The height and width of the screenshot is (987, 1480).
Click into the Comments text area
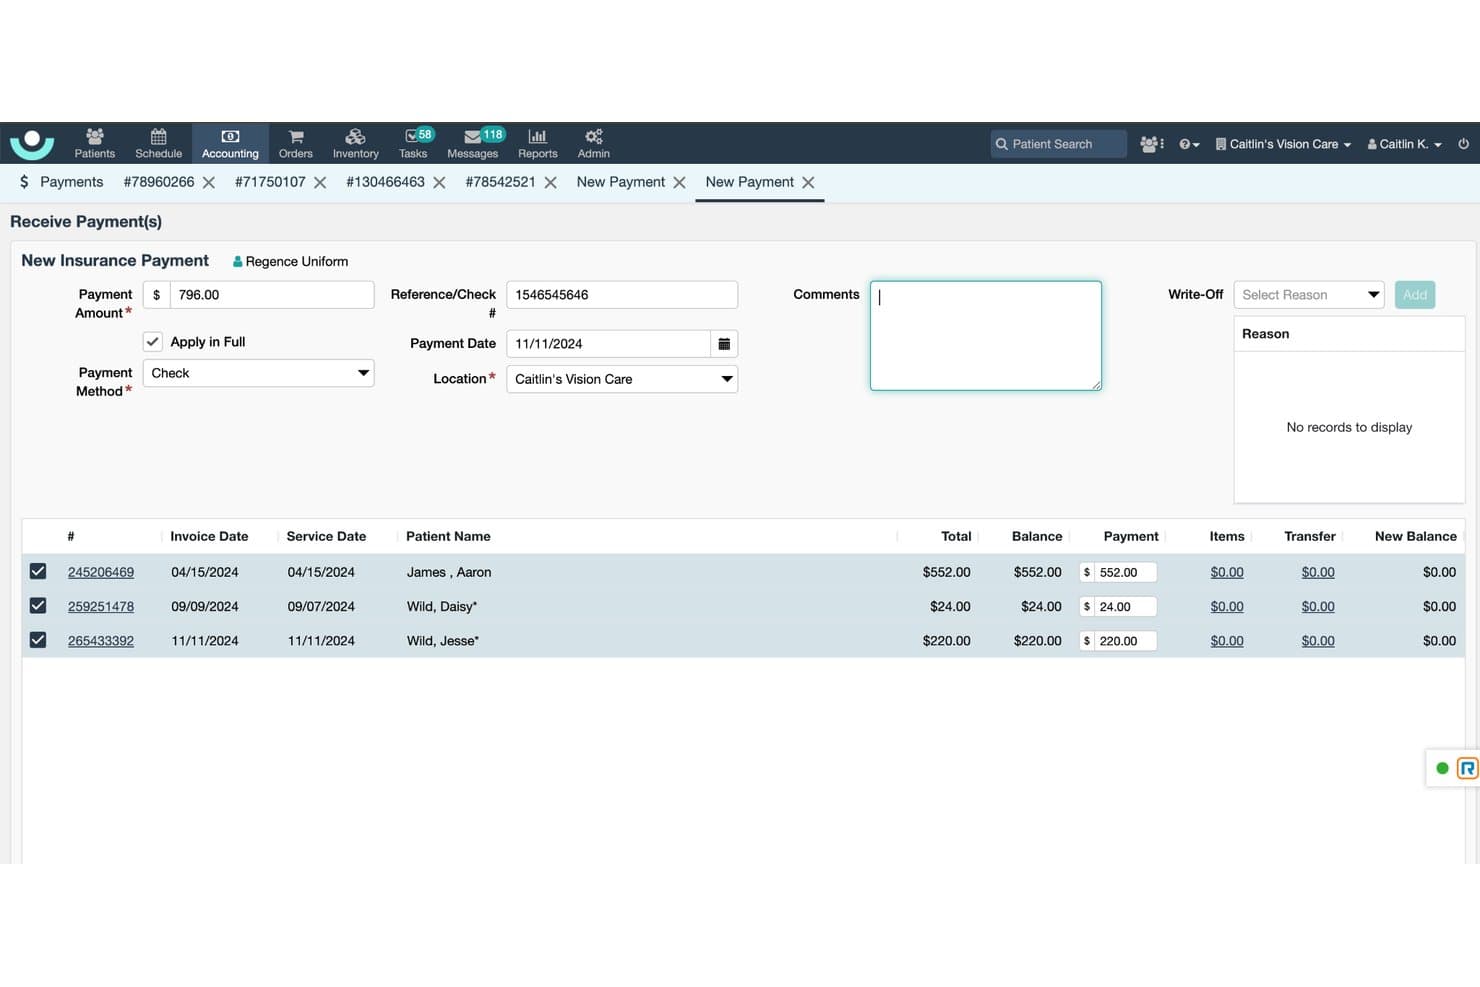(x=986, y=336)
